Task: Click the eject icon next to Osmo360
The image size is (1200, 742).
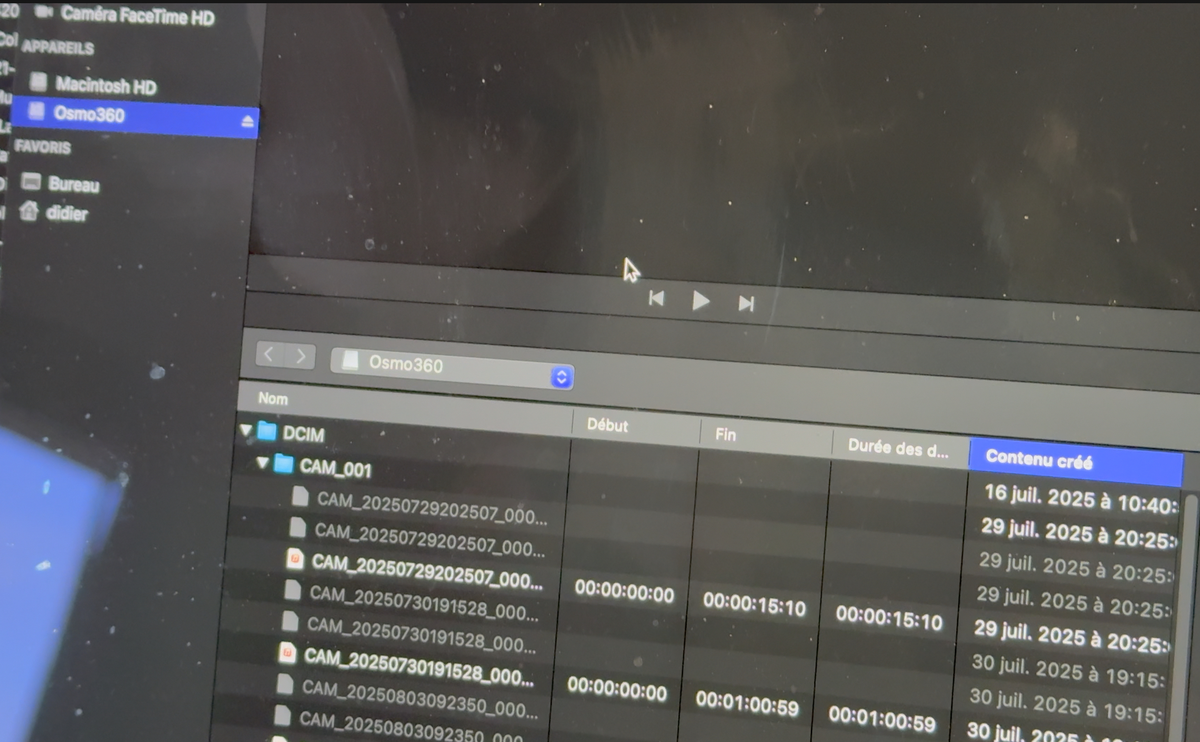Action: point(247,121)
